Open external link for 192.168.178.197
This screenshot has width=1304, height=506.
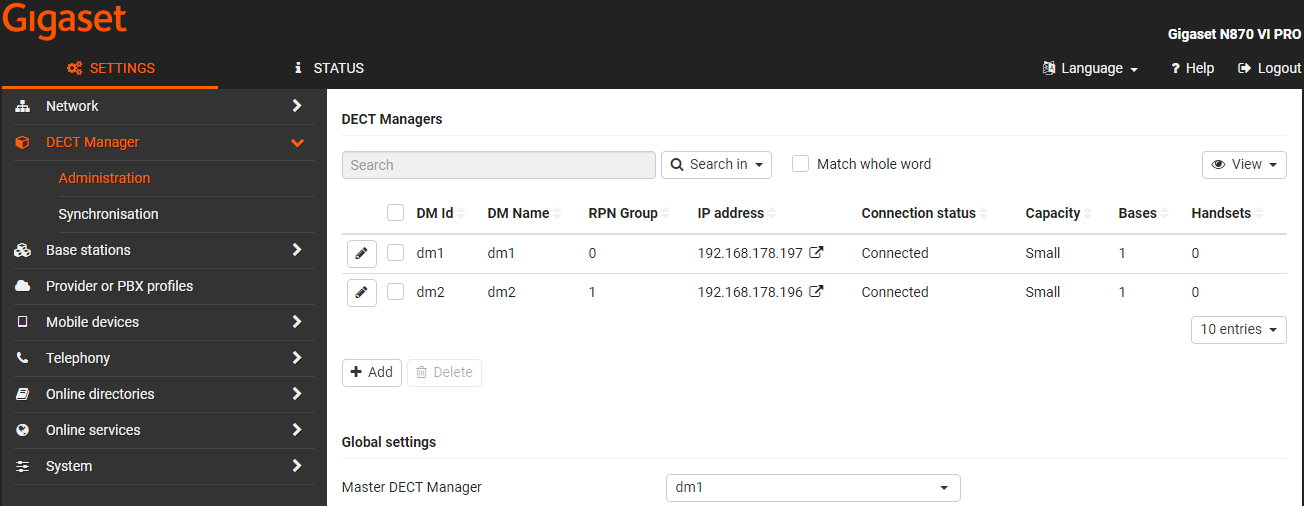coord(816,253)
